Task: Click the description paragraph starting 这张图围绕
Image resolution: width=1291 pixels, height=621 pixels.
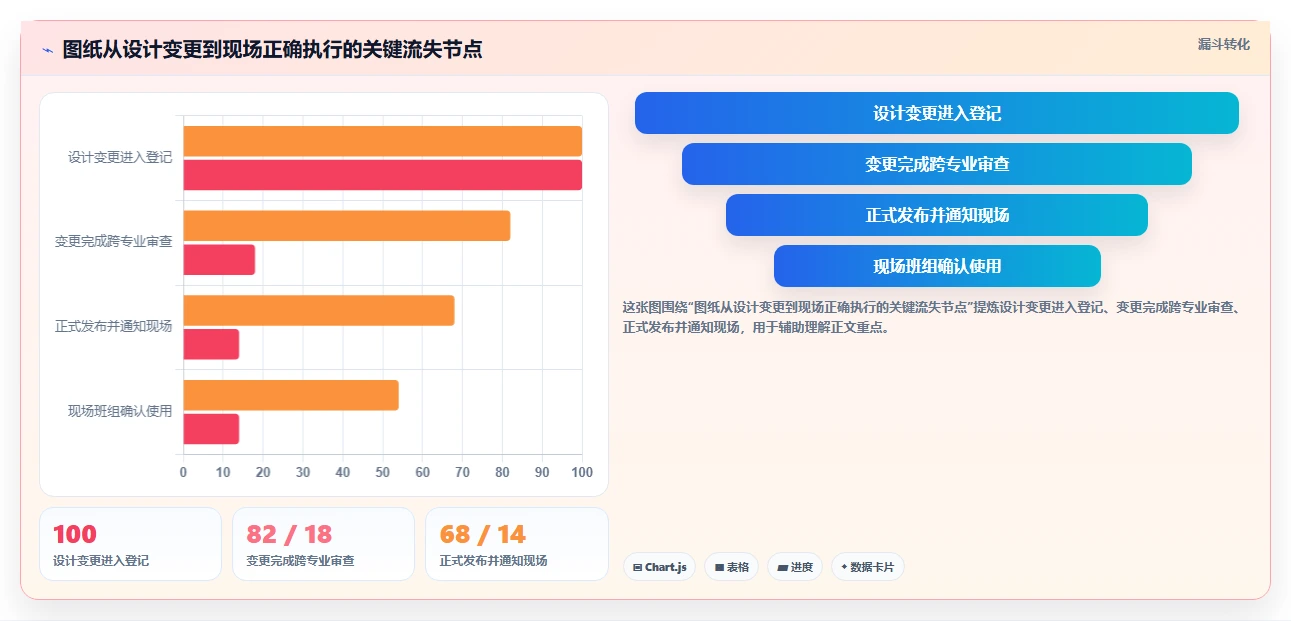Action: [x=931, y=317]
